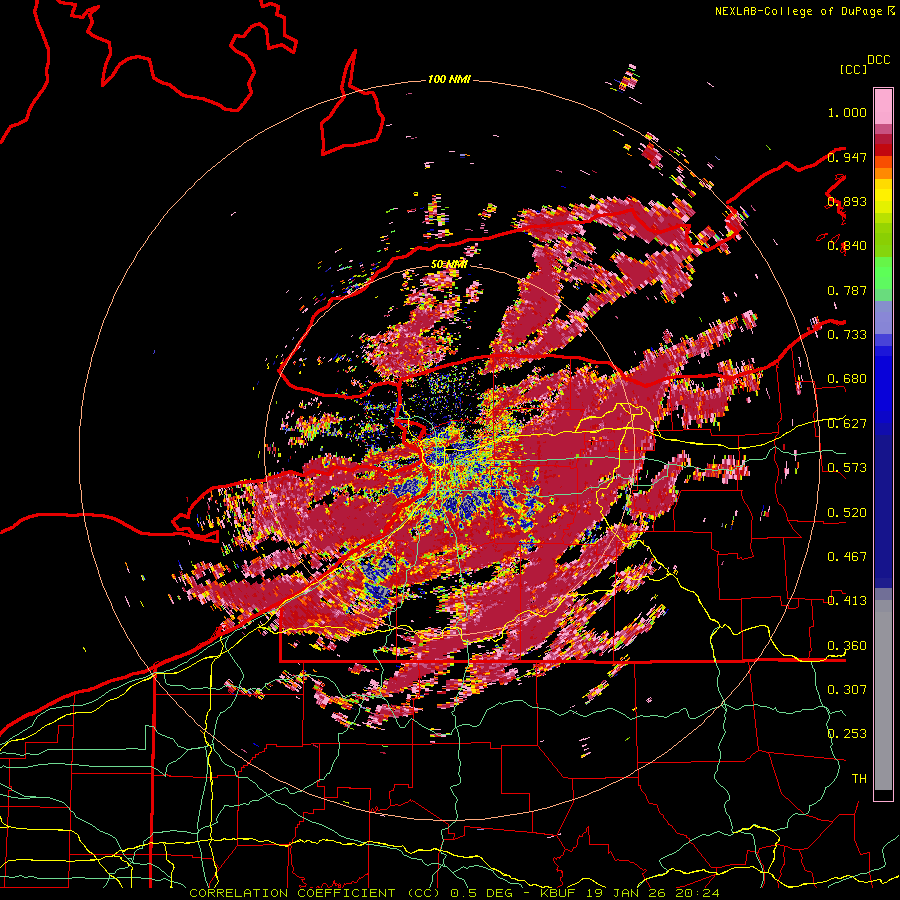Click the KBUF station identifier in caption
This screenshot has width=900, height=900.
(x=558, y=893)
